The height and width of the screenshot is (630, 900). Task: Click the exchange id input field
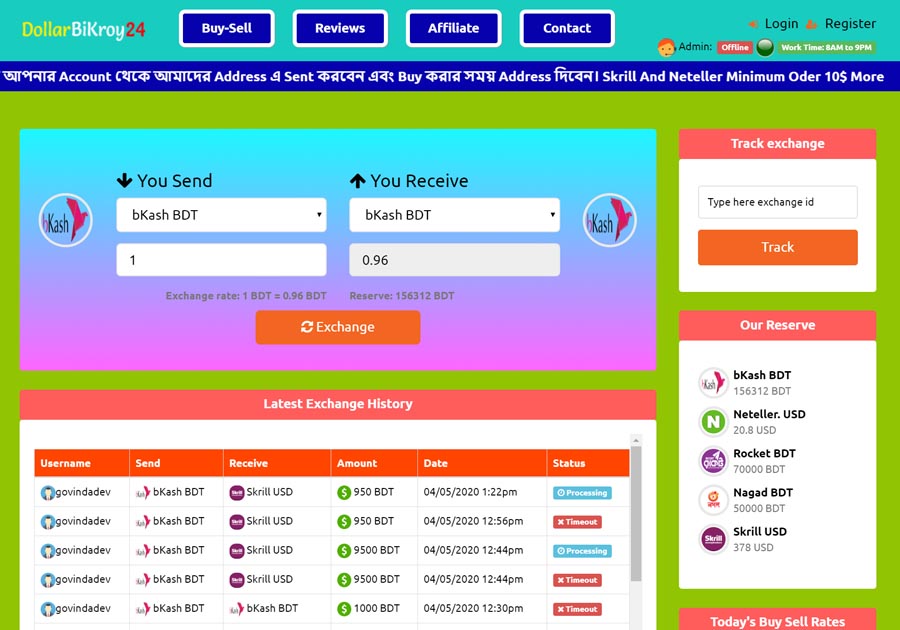pyautogui.click(x=777, y=202)
